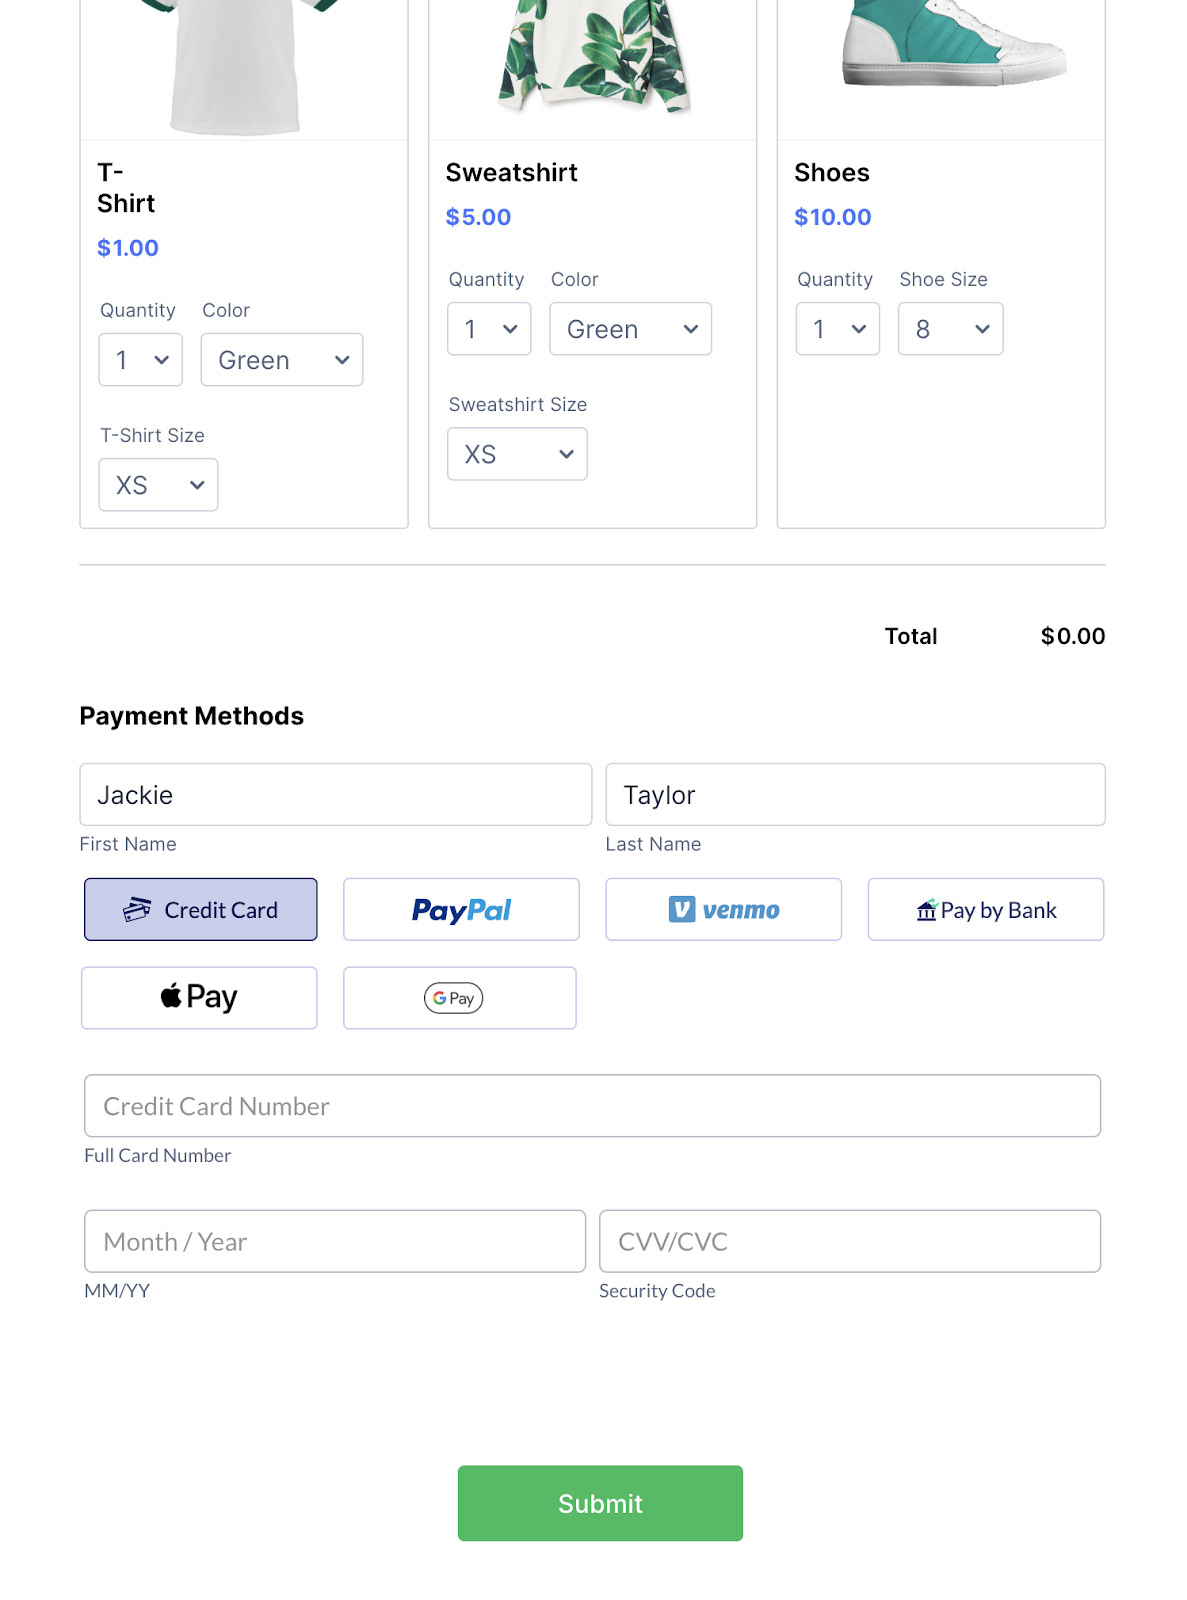The height and width of the screenshot is (1600, 1187).
Task: Open the Shoe Size dropdown
Action: point(950,329)
